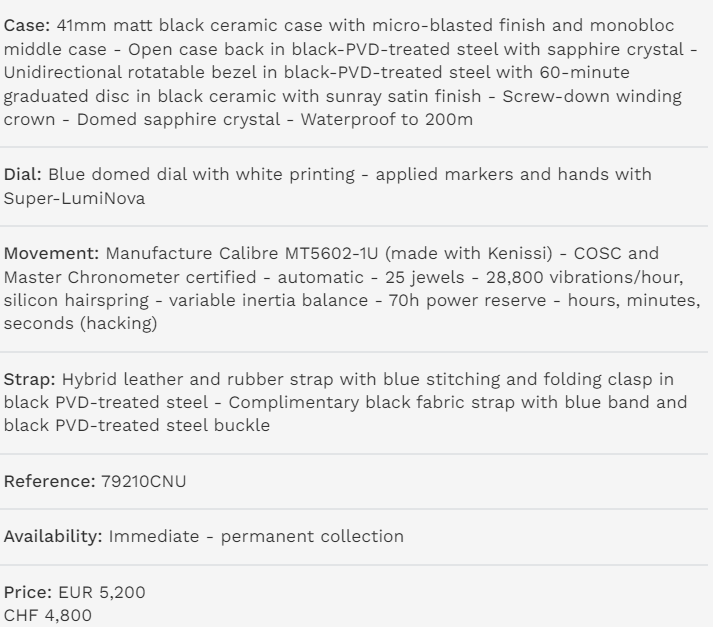Click the word "Hybrid" in Strap

(x=91, y=379)
